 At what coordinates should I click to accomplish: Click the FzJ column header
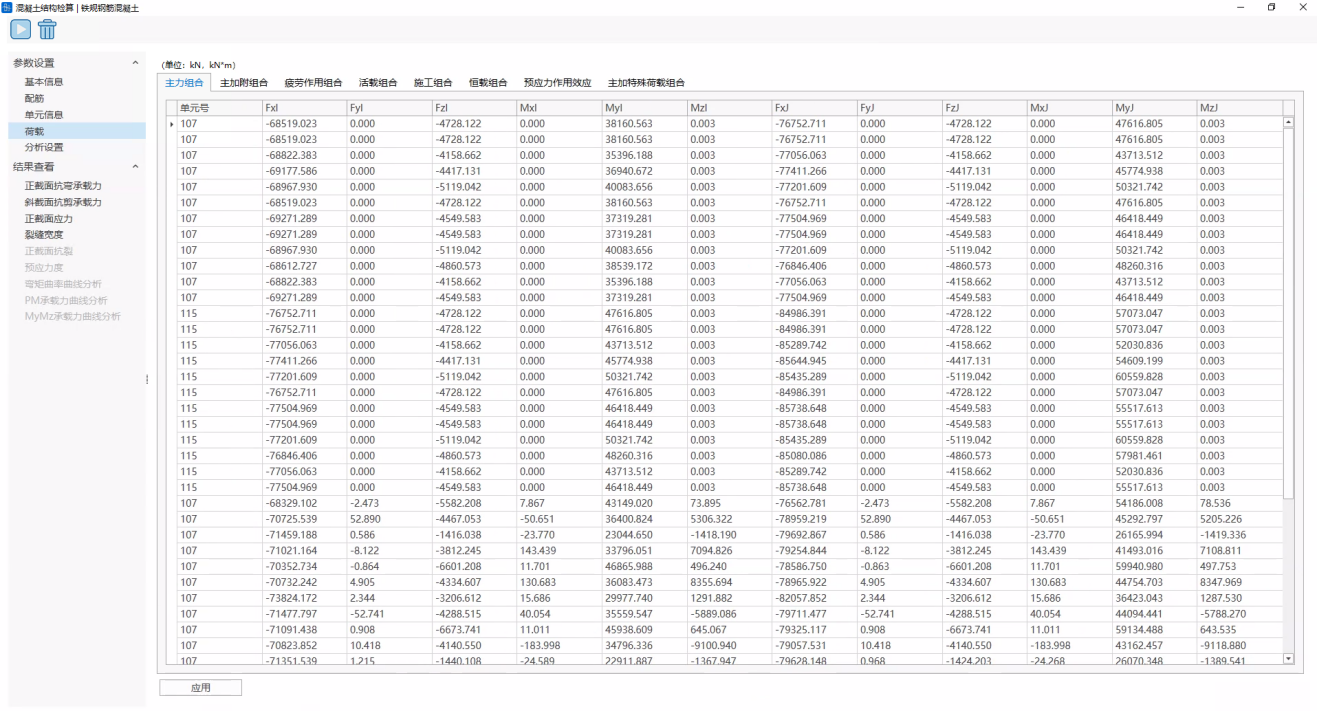[984, 107]
